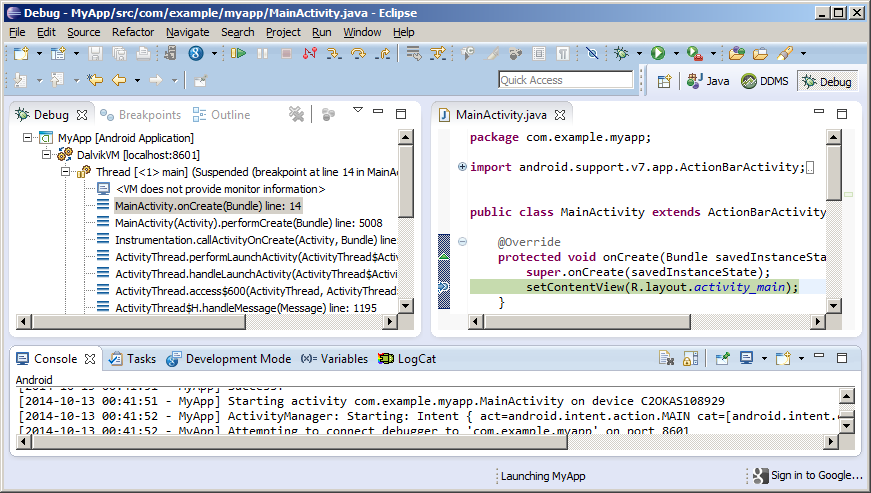The width and height of the screenshot is (871, 493).
Task: Switch to the DDMS perspective
Action: [x=765, y=81]
